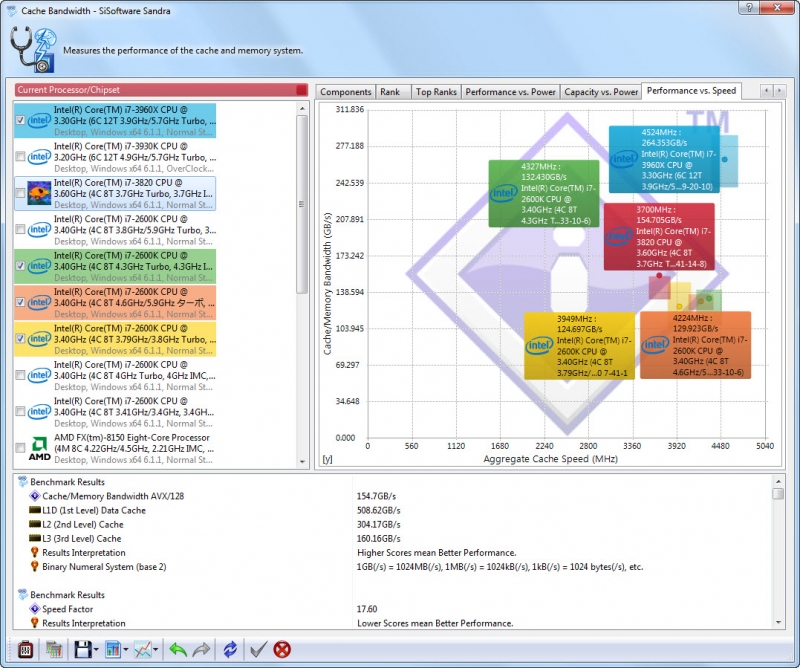Click the grey checkmark OK icon
Screen dimensions: 800x668
click(x=258, y=650)
